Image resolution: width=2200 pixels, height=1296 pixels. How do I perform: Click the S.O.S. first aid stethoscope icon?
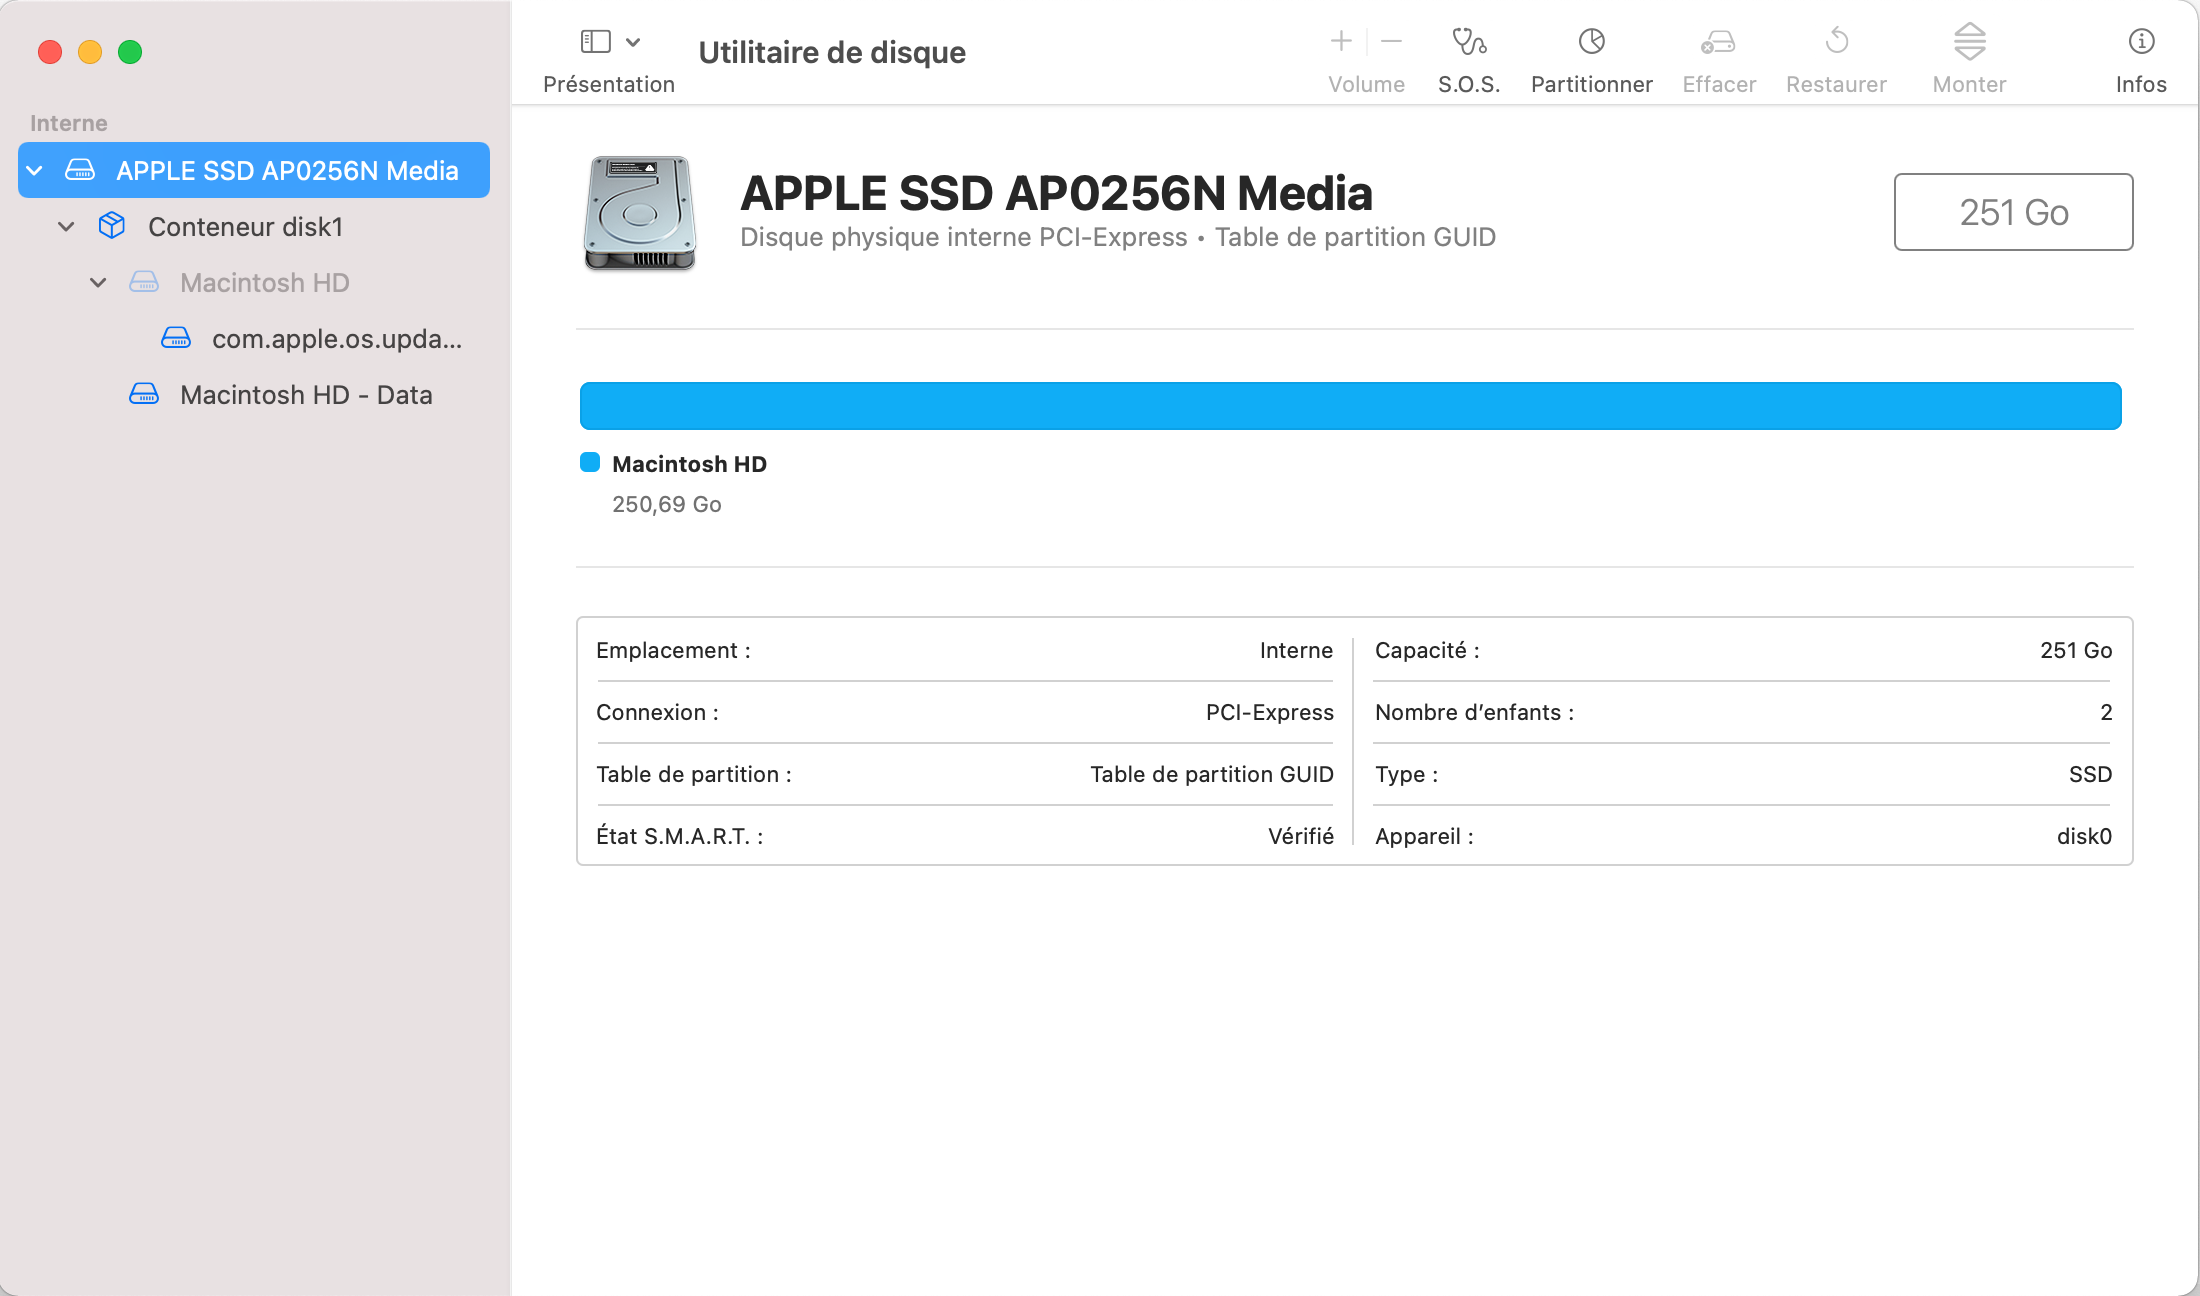[1469, 42]
